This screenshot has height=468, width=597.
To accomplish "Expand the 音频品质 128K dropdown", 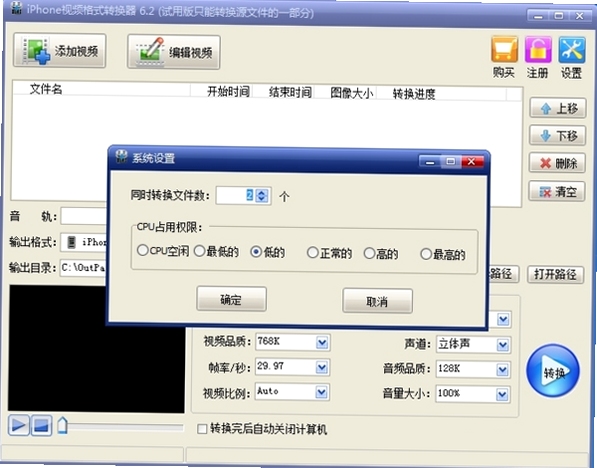I will pyautogui.click(x=503, y=370).
